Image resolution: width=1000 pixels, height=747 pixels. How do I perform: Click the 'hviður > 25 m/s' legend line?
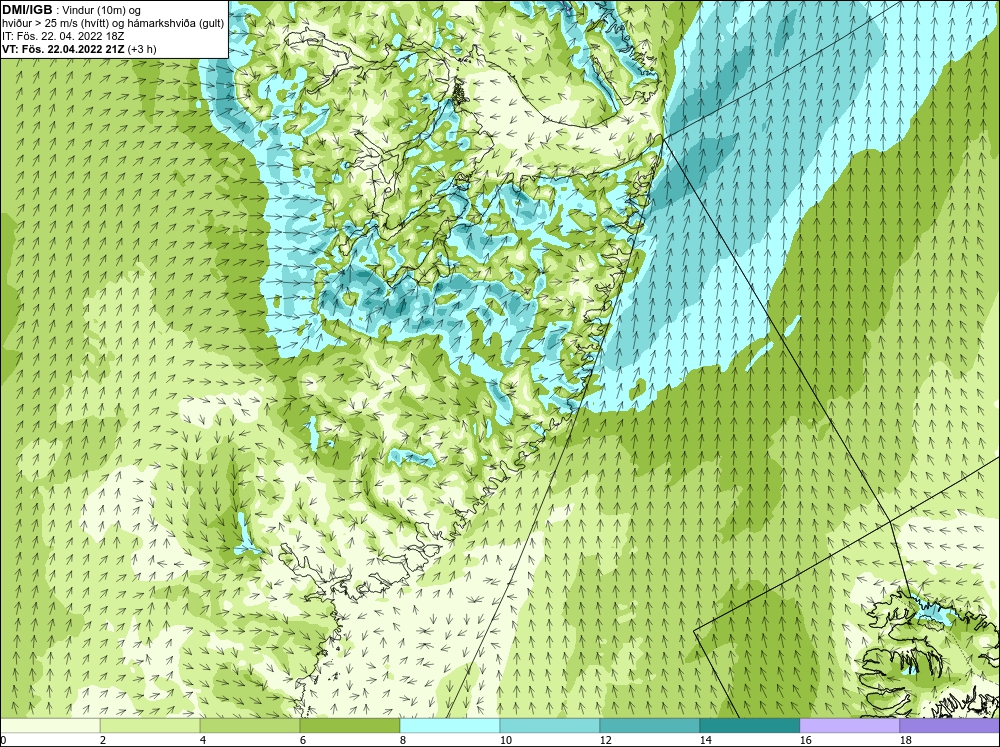tap(113, 23)
